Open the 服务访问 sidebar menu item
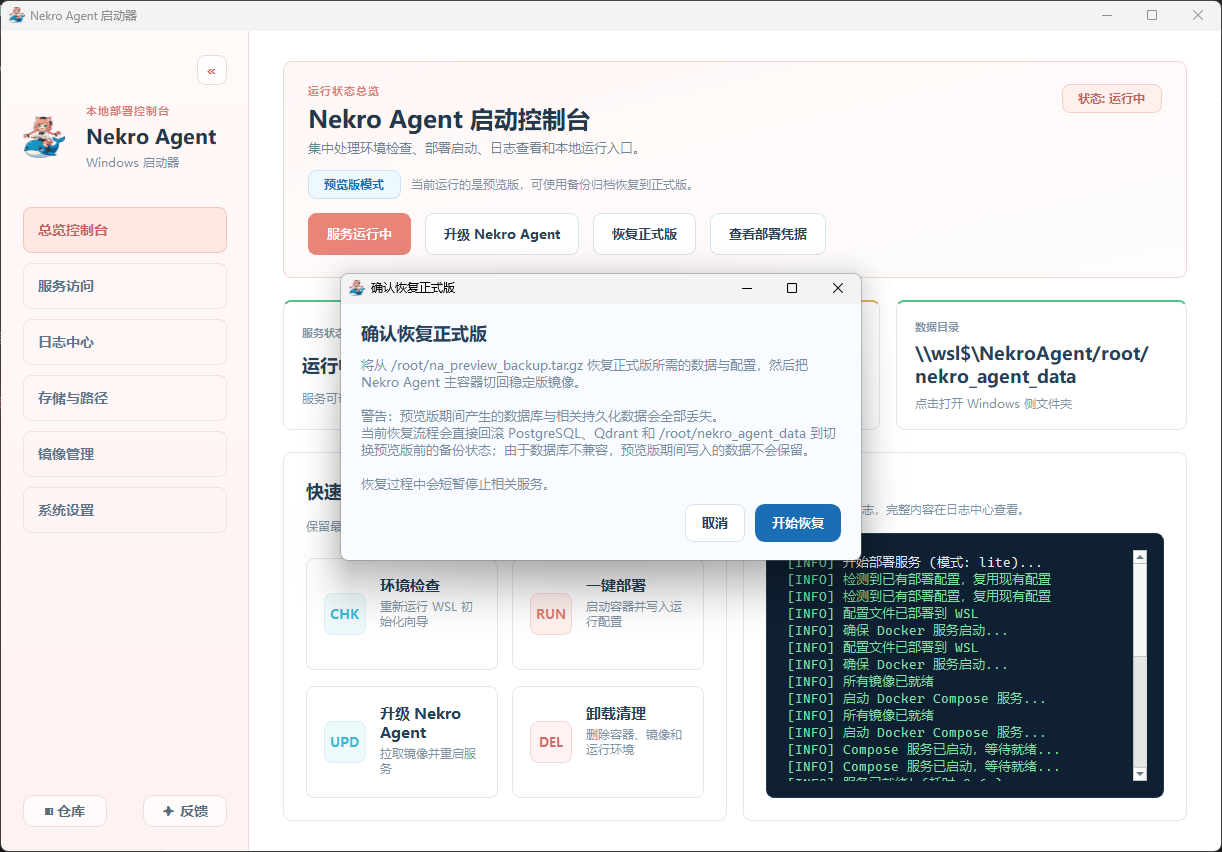Screen dimensions: 1222x852 click(125, 286)
